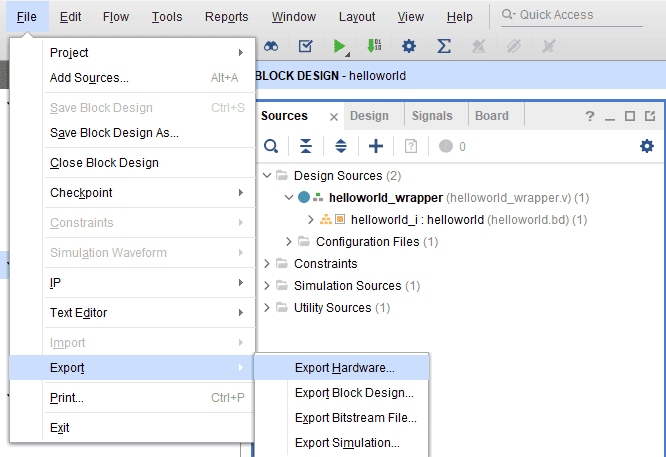Click the green Run Implementation arrow icon
Image resolution: width=666 pixels, height=457 pixels.
pyautogui.click(x=341, y=46)
